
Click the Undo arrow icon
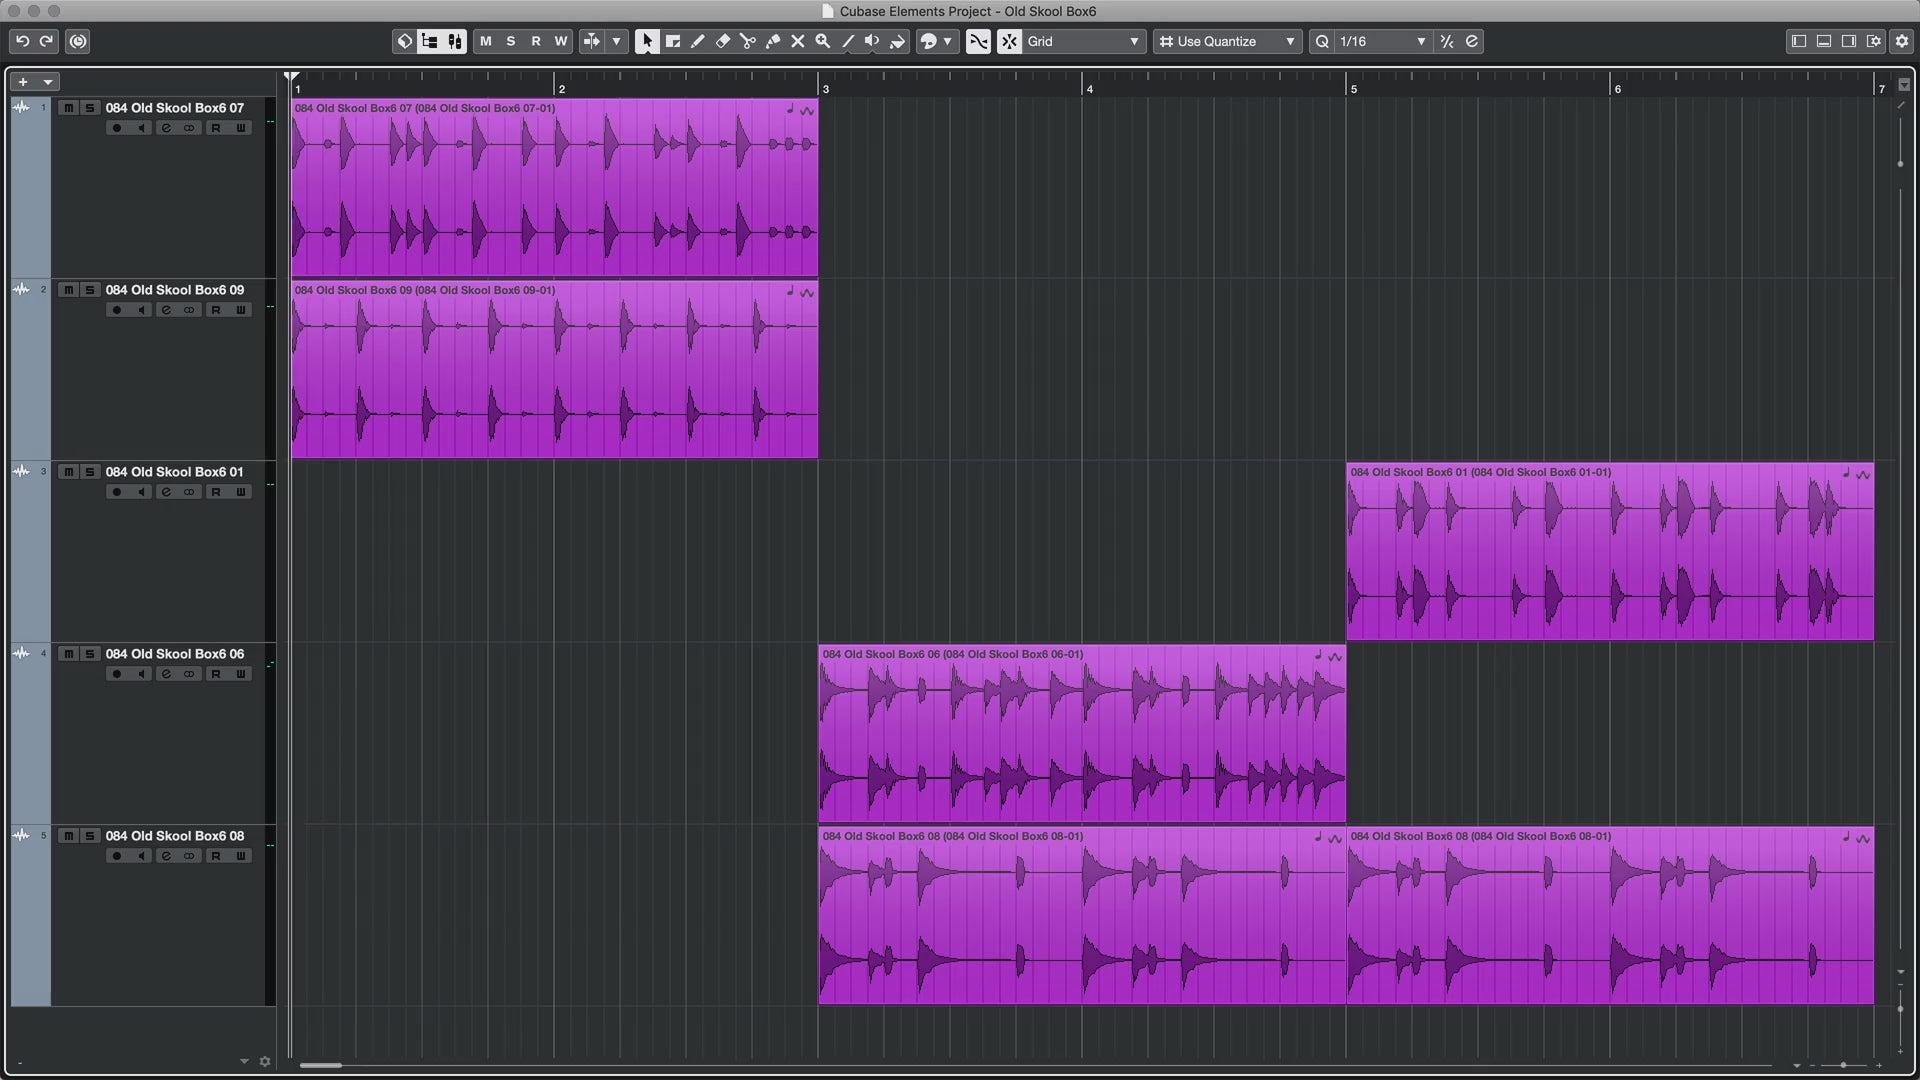(22, 41)
